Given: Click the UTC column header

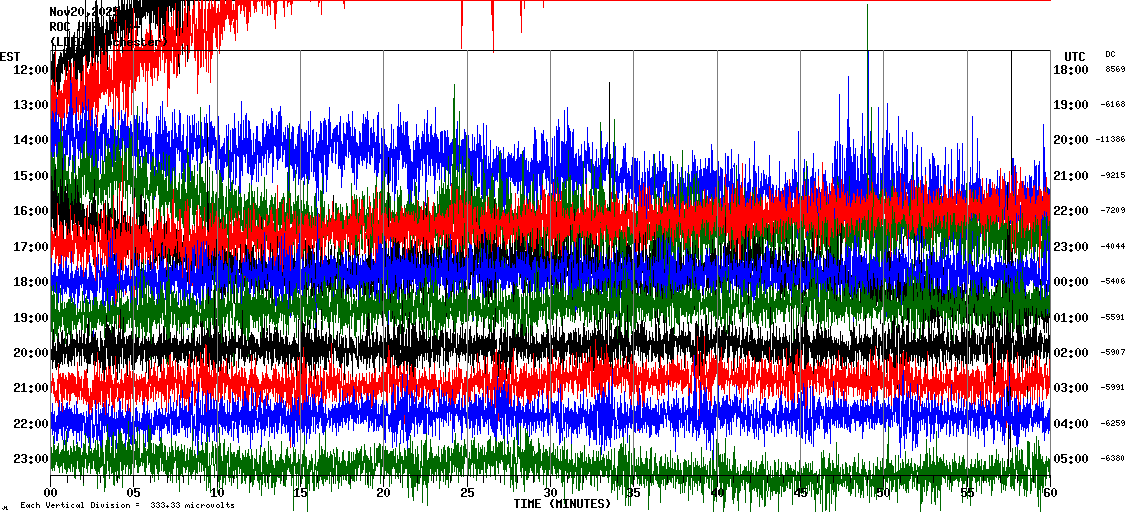Looking at the screenshot, I should [1074, 56].
